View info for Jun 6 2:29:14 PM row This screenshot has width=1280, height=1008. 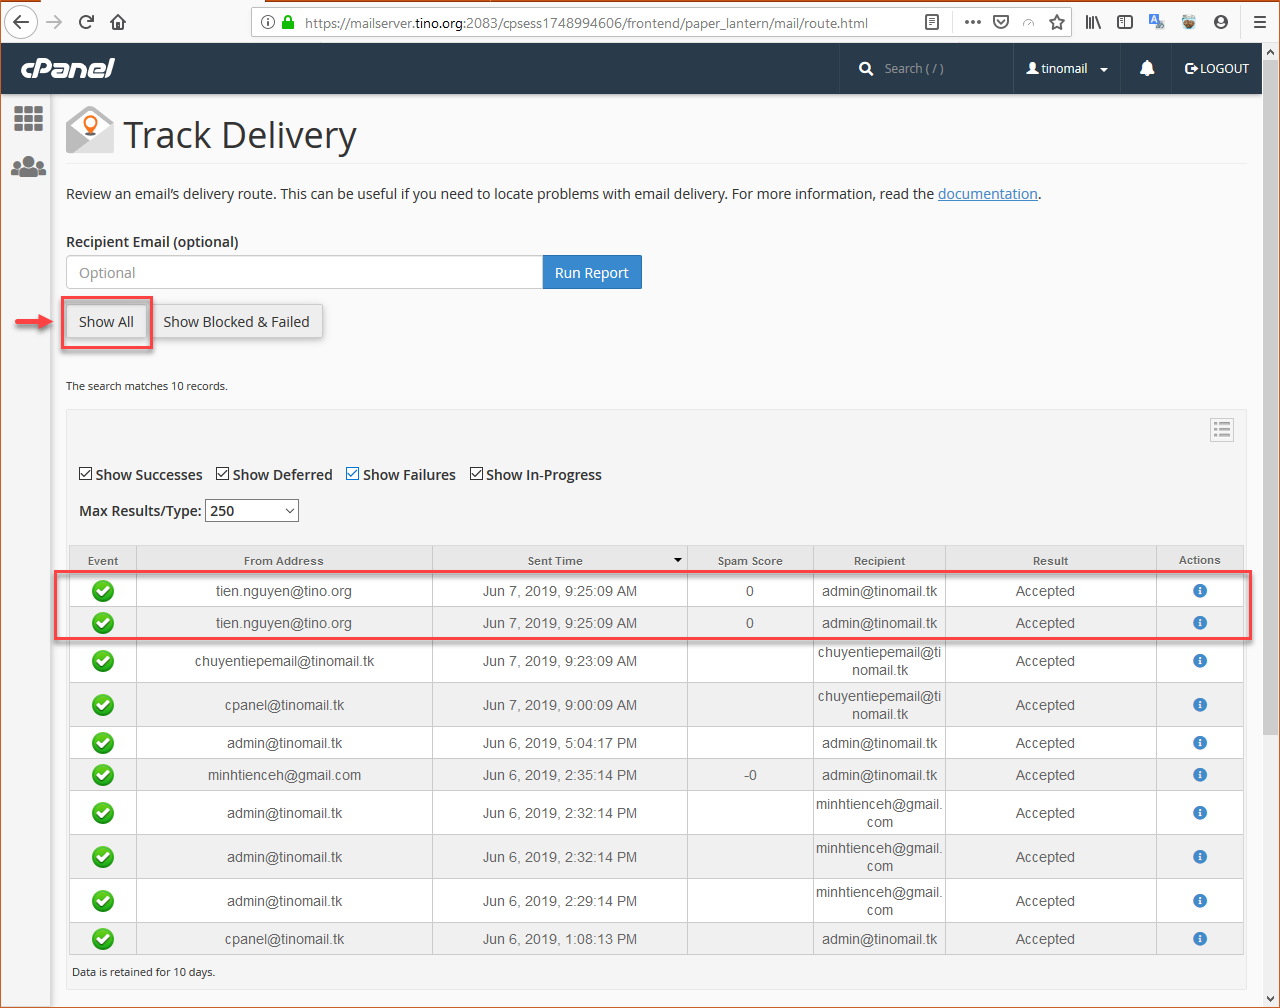(1200, 901)
